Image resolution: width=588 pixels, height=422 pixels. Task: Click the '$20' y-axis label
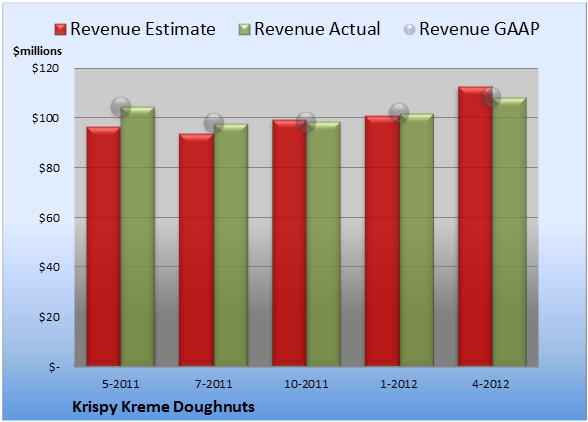click(49, 317)
